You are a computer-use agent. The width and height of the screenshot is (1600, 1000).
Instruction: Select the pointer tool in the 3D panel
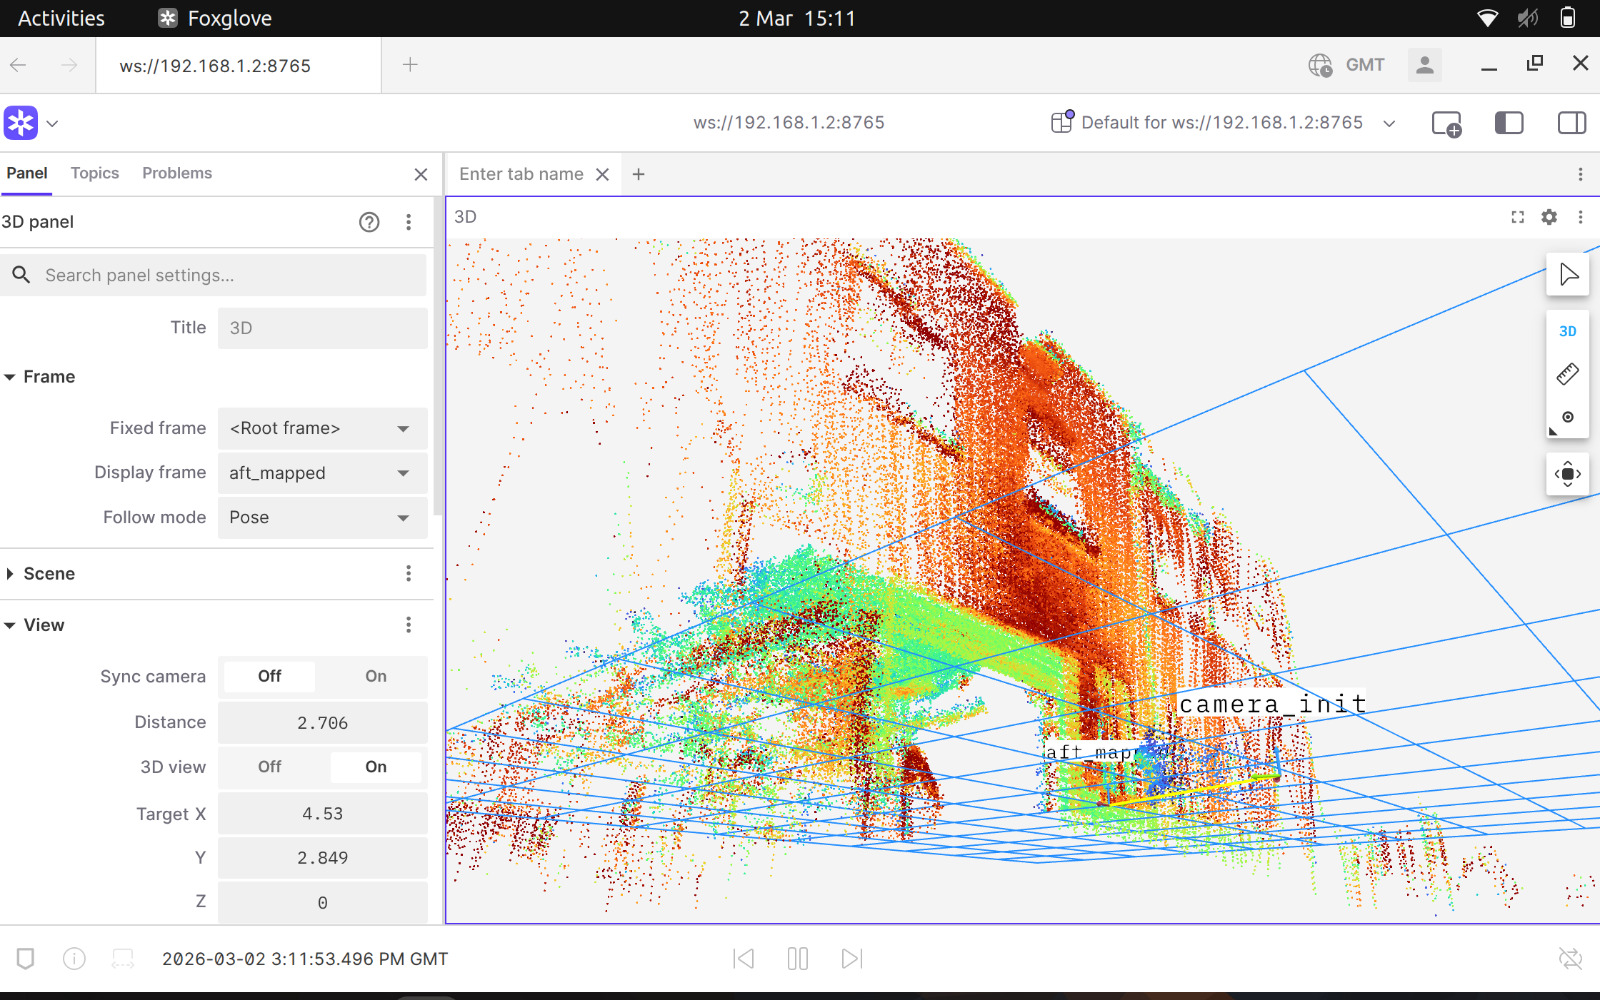pos(1568,274)
